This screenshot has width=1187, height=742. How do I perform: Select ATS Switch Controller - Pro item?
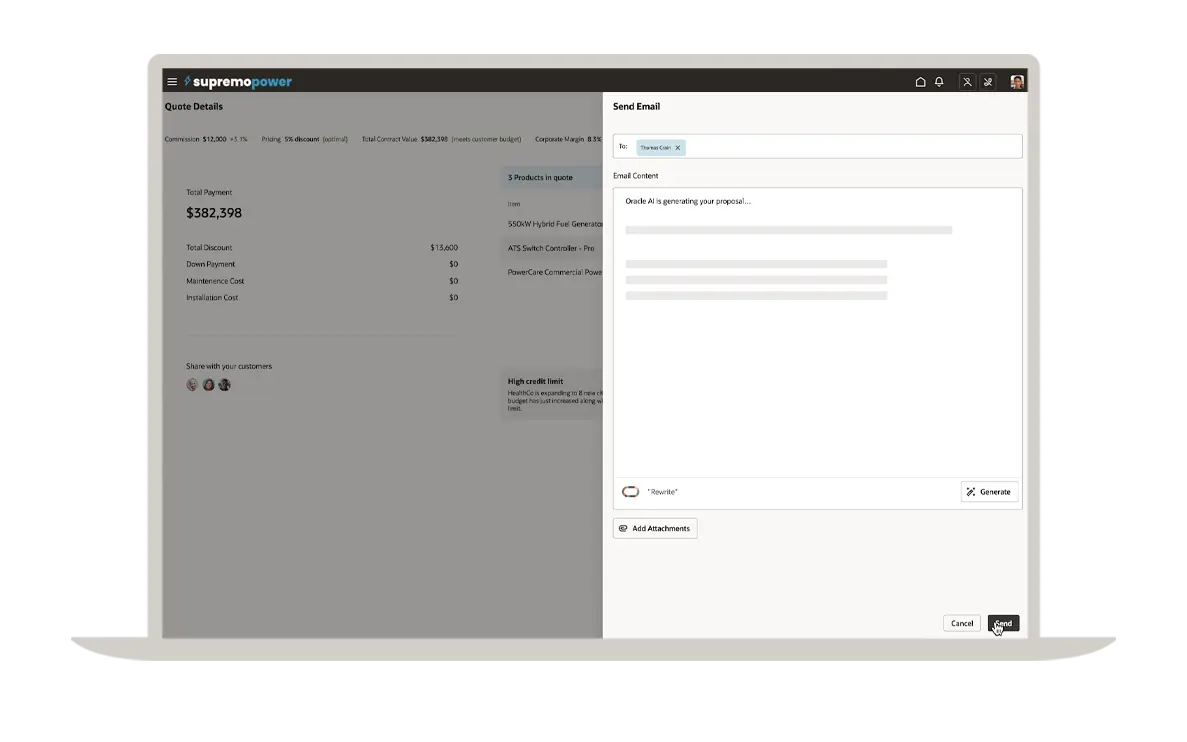[x=551, y=248]
